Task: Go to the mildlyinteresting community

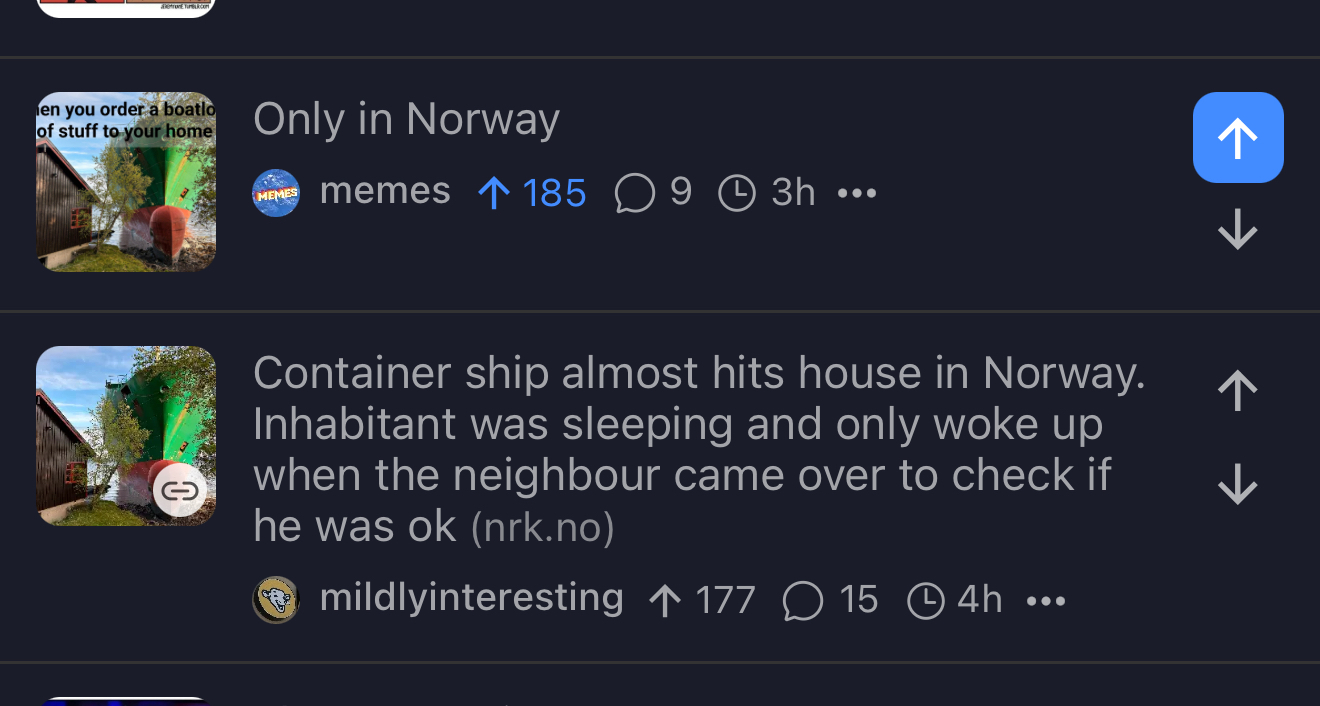Action: pos(472,598)
